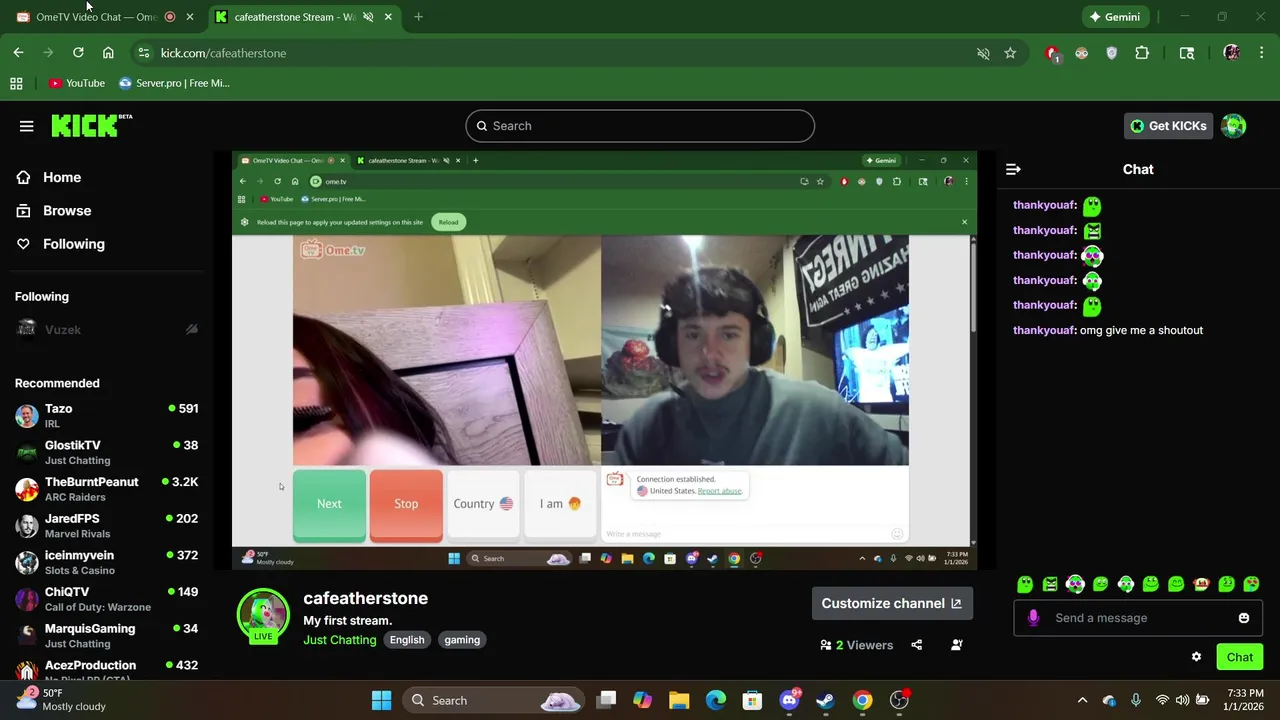Collapse the chat panel with arrow icon

click(x=1013, y=169)
